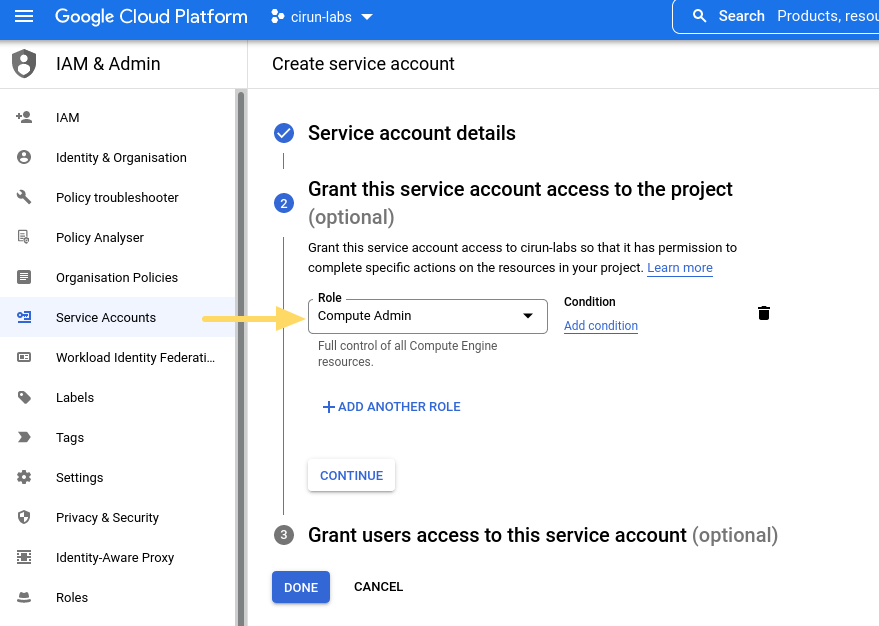Open the cirun-labs project selector
Image resolution: width=879 pixels, height=626 pixels.
[321, 16]
